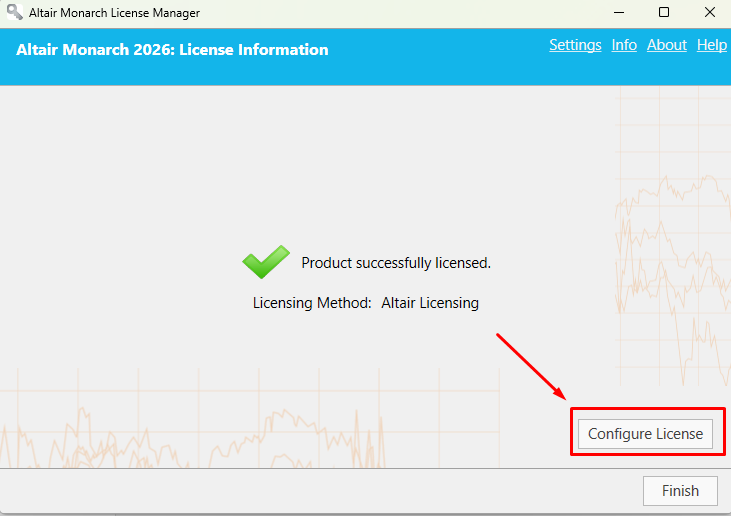Open the About link

pos(667,45)
